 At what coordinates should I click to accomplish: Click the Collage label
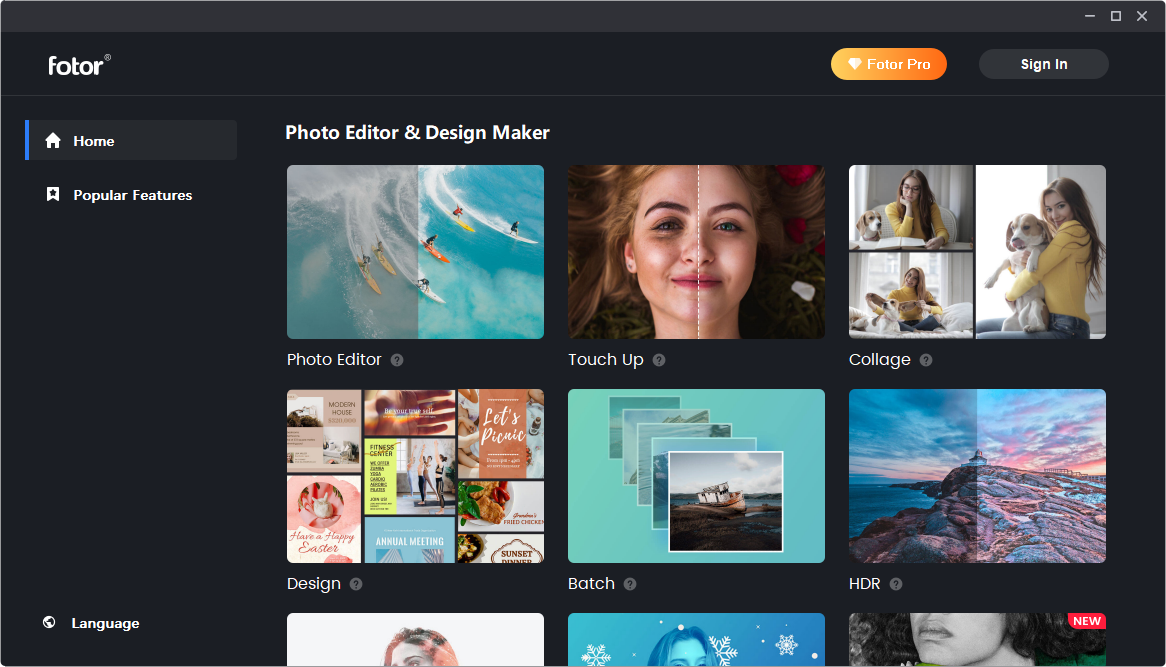pyautogui.click(x=879, y=360)
